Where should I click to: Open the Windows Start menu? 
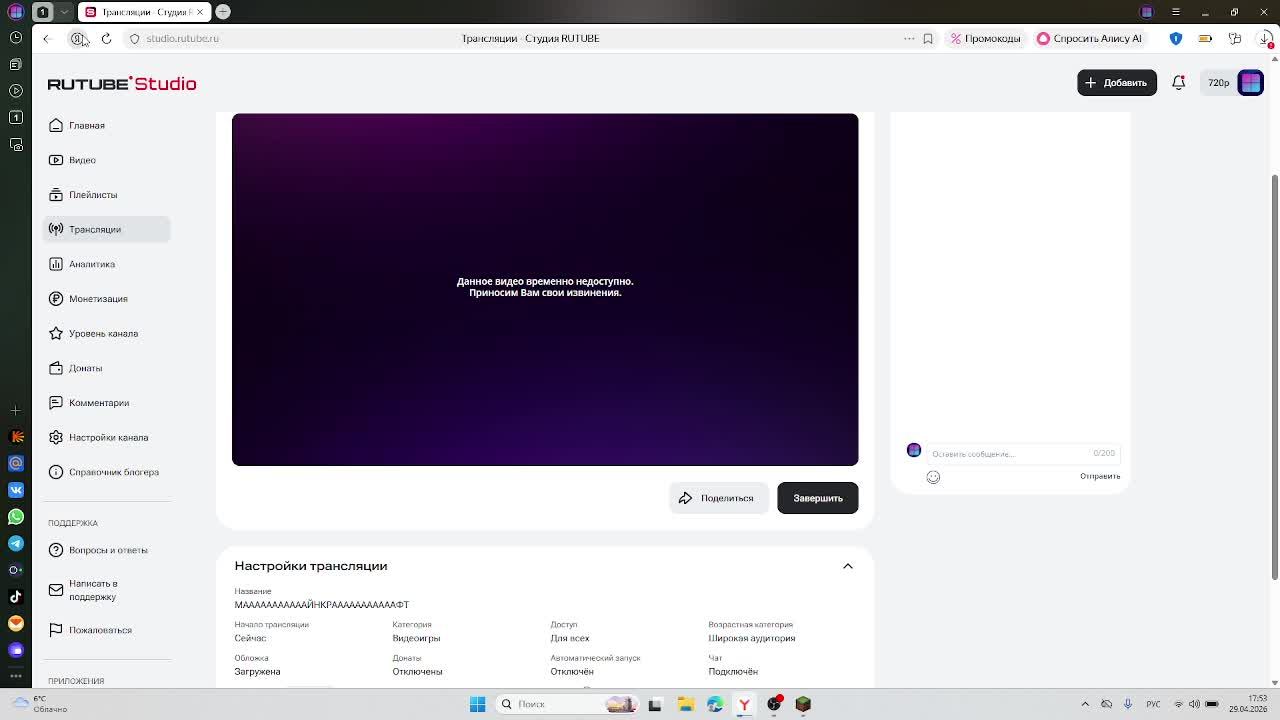point(478,704)
